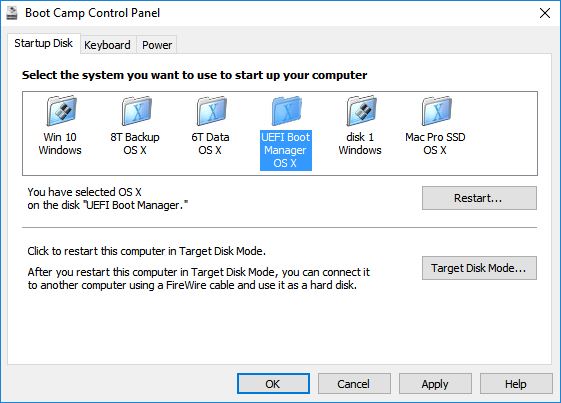This screenshot has height=403, width=561.
Task: Click the Cancel button
Action: pos(354,384)
